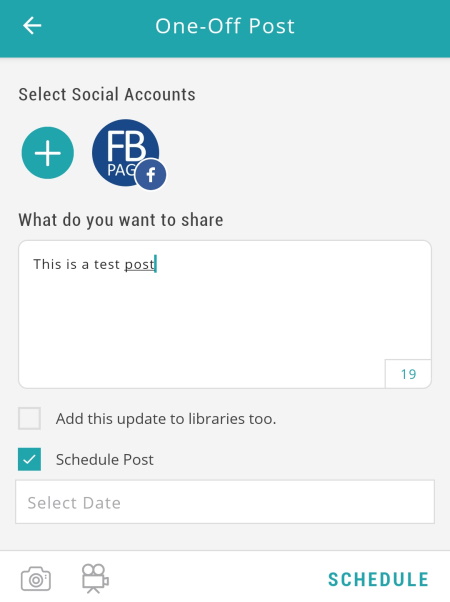Attach a photo using the camera icon
This screenshot has height=602, width=450.
tap(36, 579)
